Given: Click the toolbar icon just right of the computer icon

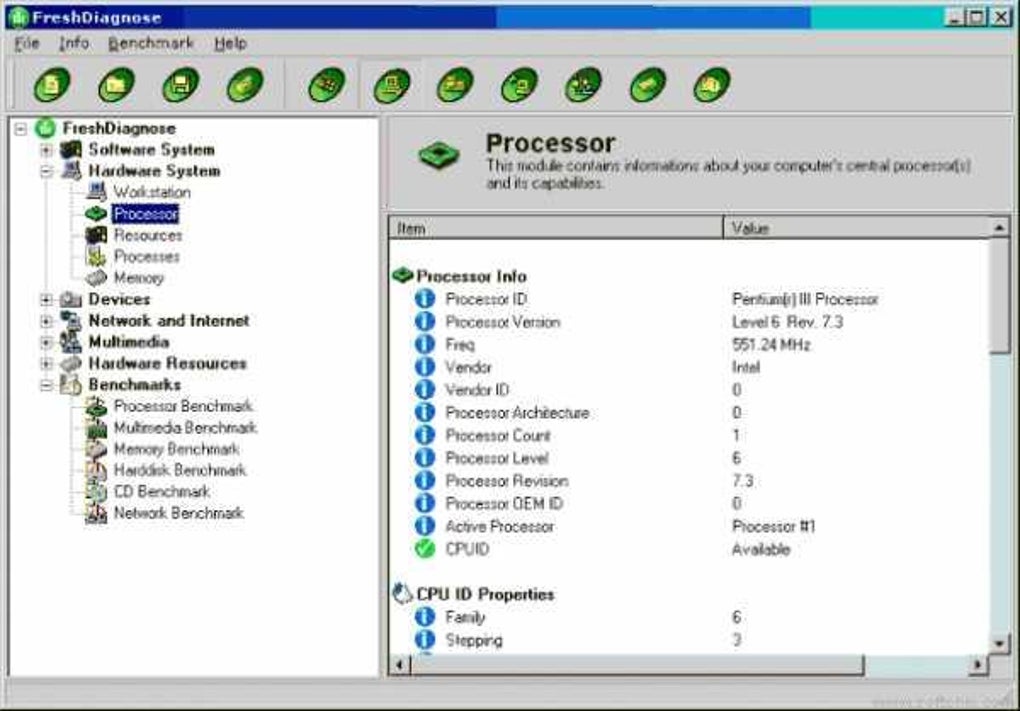Looking at the screenshot, I should [x=455, y=85].
